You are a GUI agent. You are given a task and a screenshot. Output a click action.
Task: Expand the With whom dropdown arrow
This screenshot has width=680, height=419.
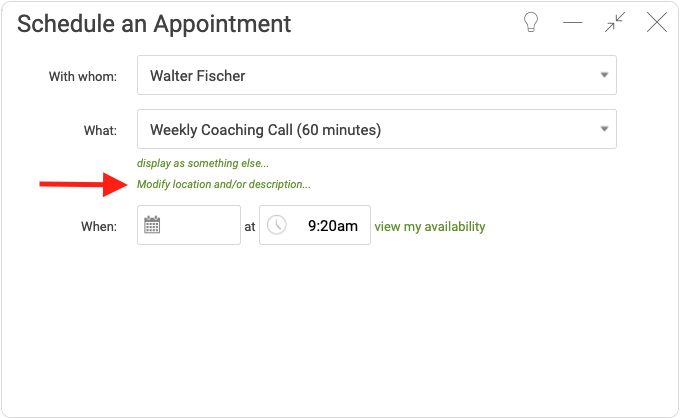click(604, 75)
